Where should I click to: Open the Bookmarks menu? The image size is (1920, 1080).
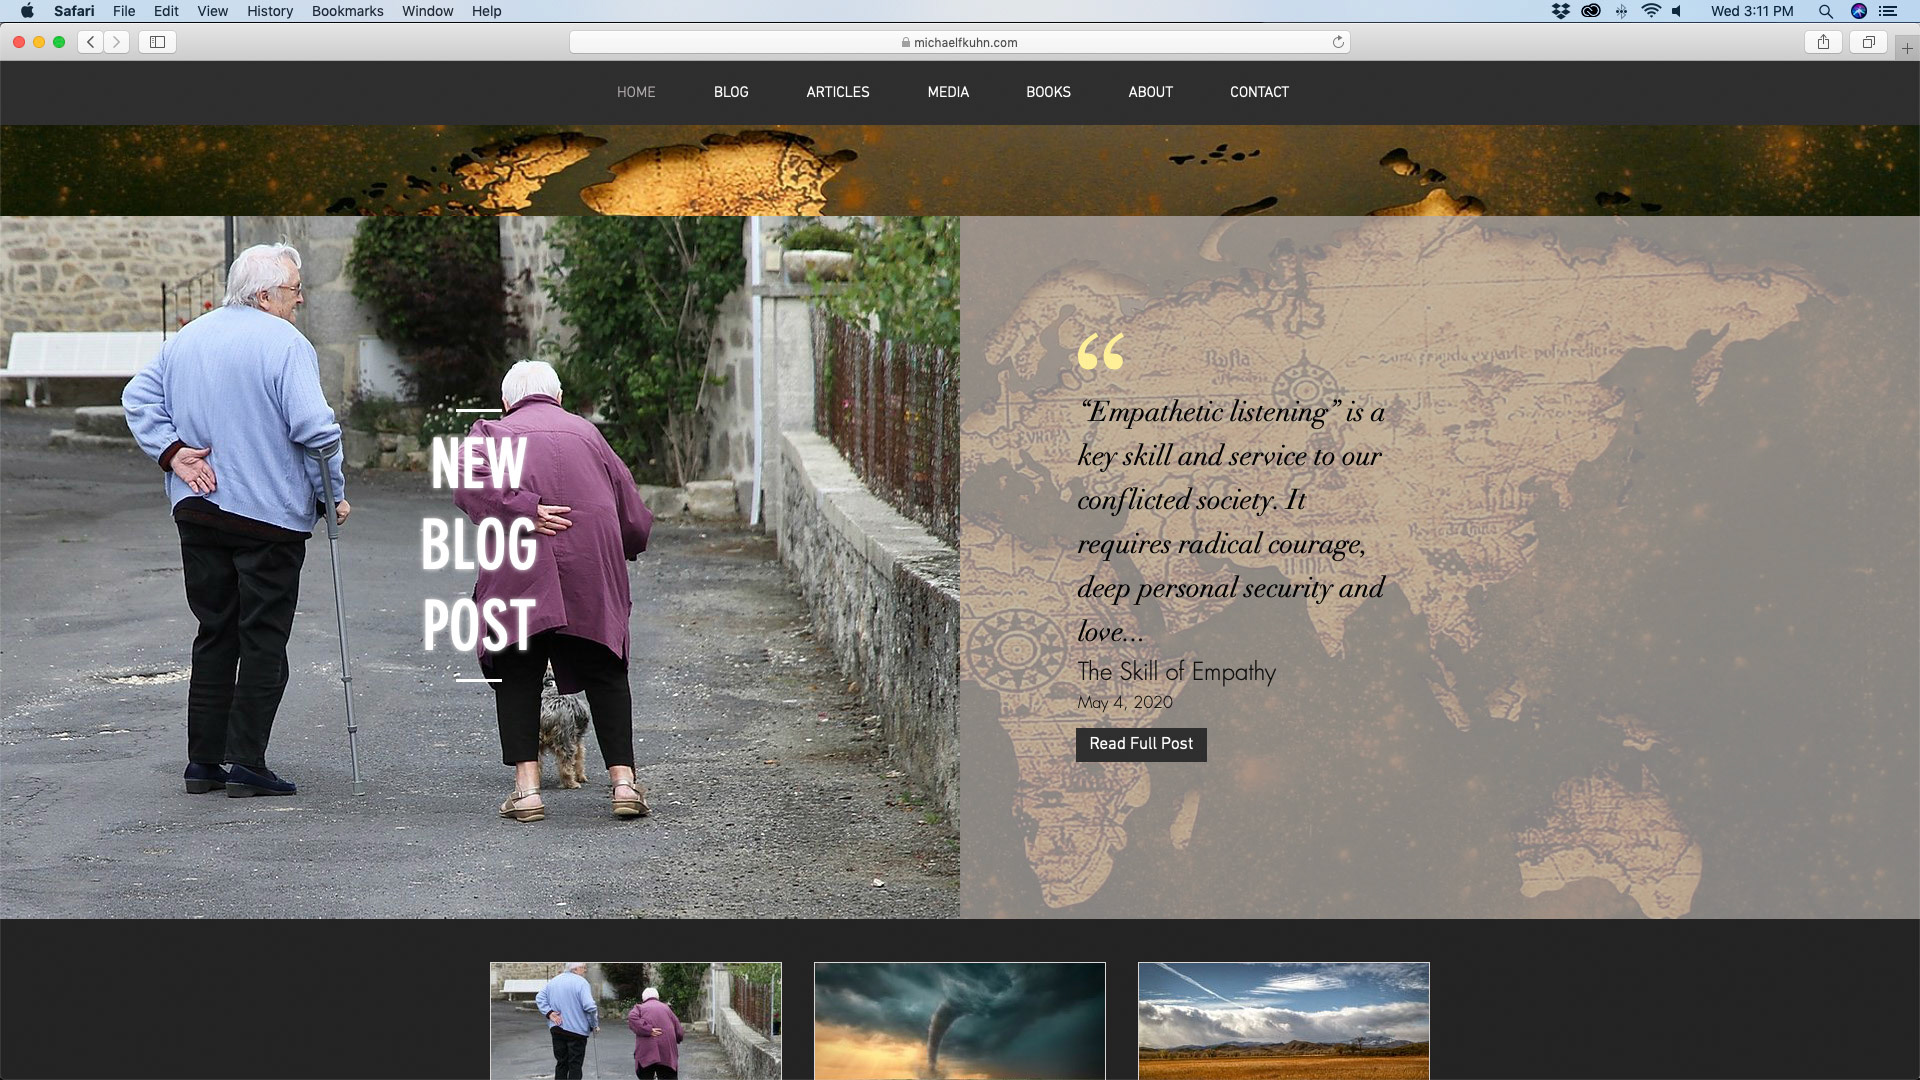(347, 11)
